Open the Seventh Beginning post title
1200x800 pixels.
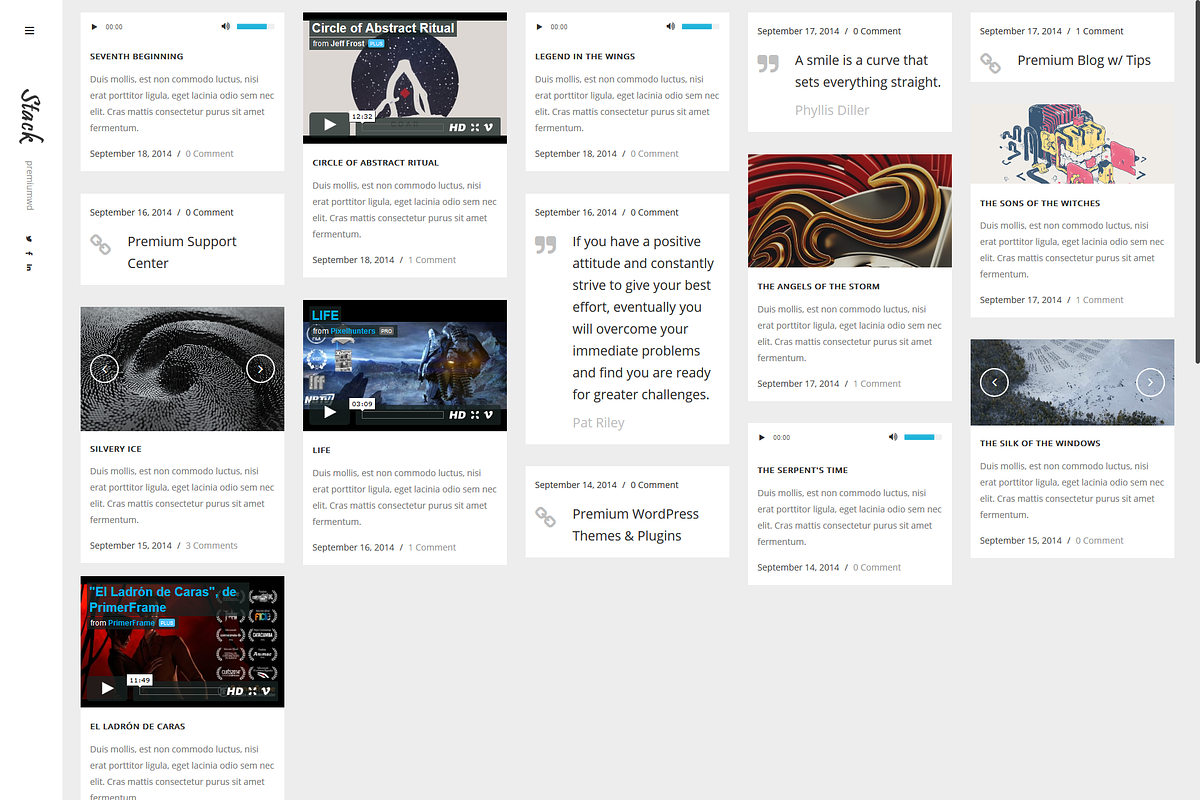point(136,57)
